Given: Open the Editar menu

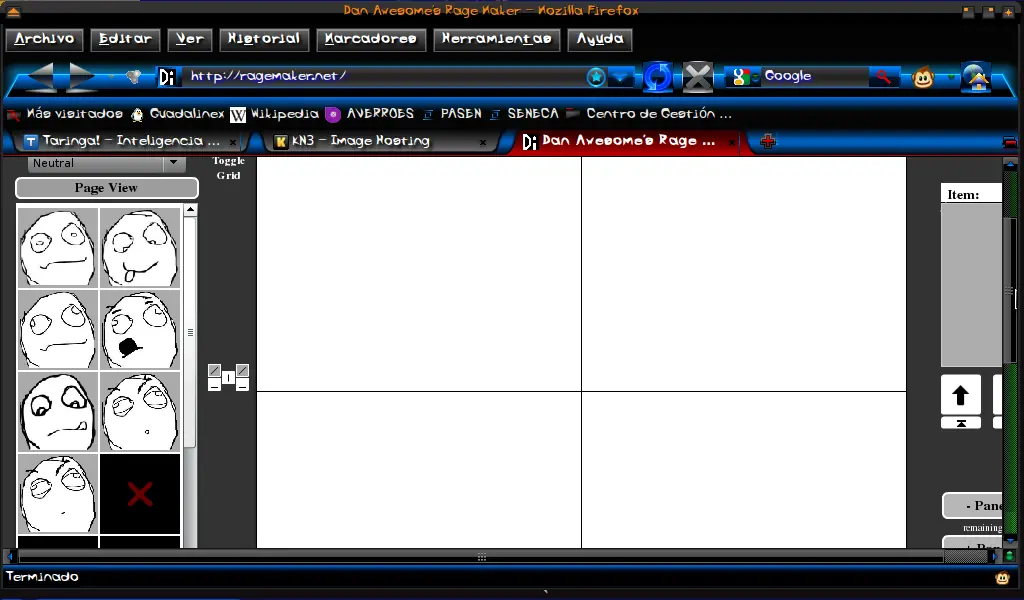Looking at the screenshot, I should pyautogui.click(x=125, y=39).
